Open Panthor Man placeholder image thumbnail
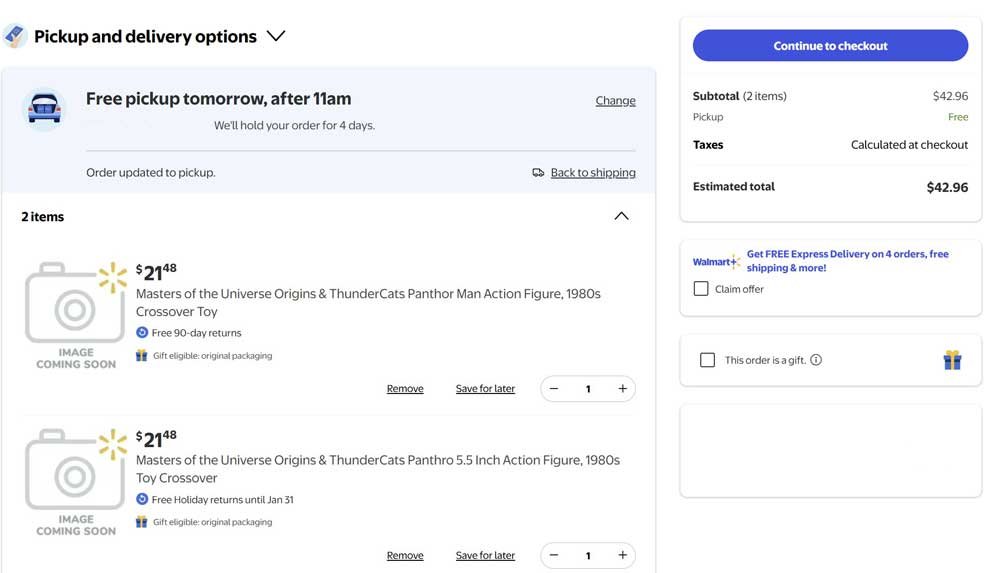The image size is (1000, 573). [76, 315]
